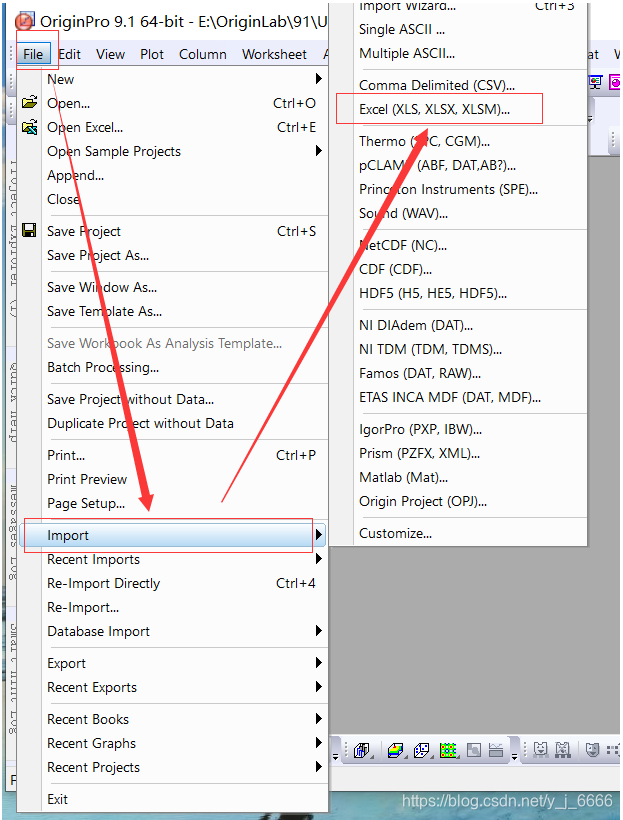Click Append menu item
The image size is (623, 820).
75,176
